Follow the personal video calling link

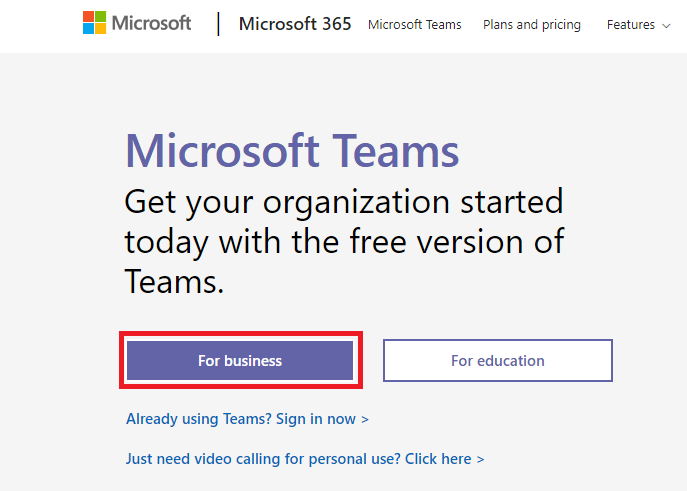pyautogui.click(x=304, y=459)
